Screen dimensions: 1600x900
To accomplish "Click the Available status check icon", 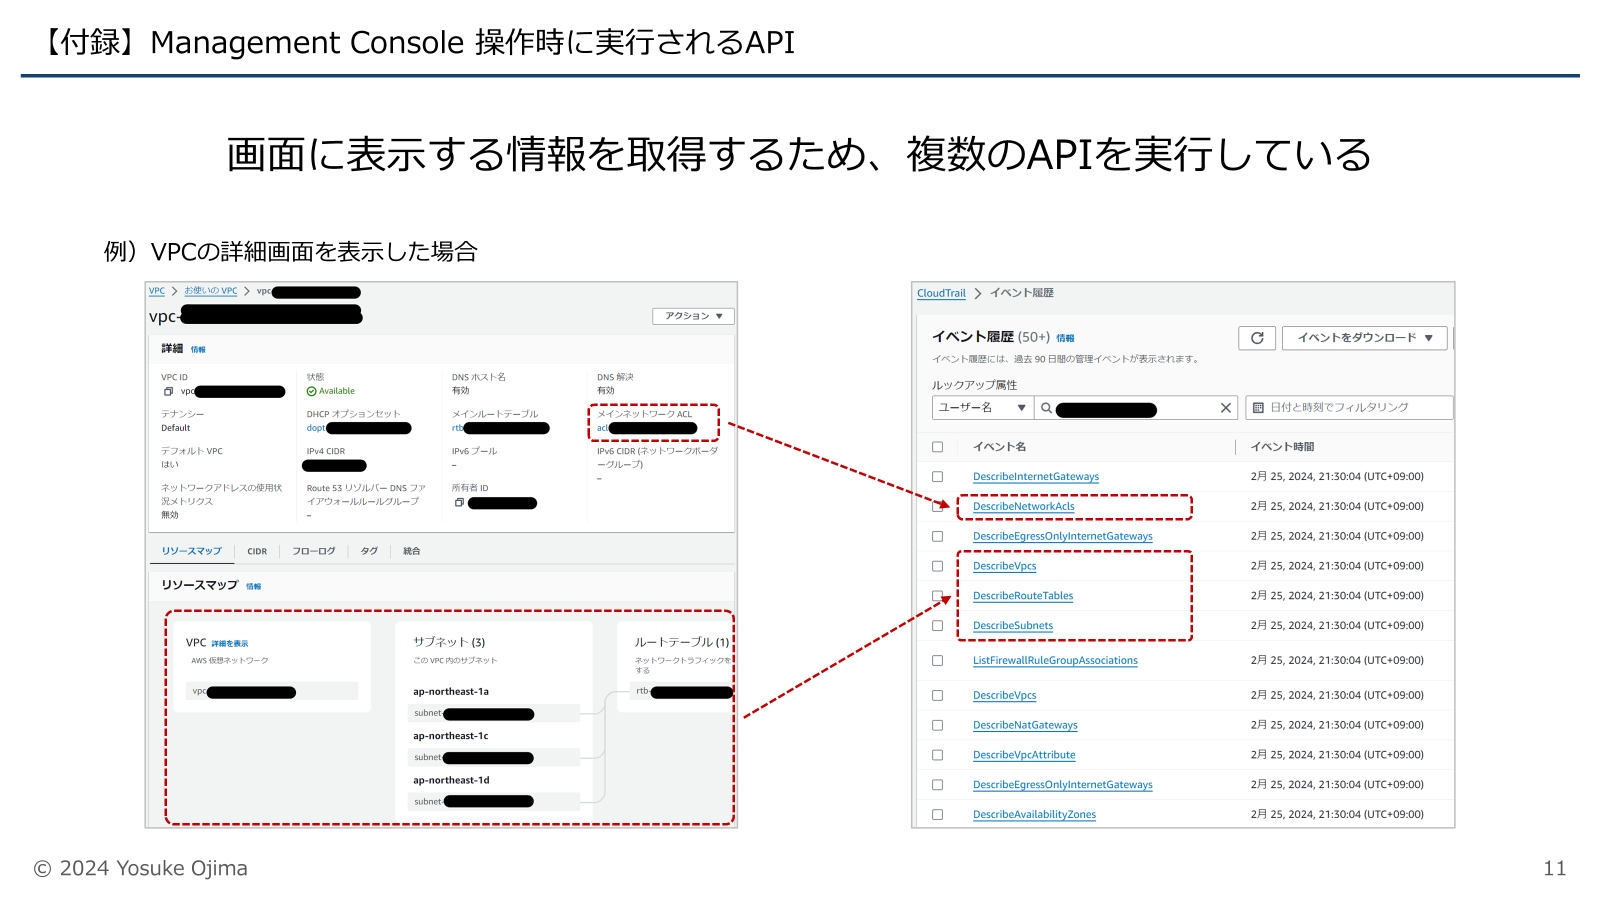I will coord(311,391).
